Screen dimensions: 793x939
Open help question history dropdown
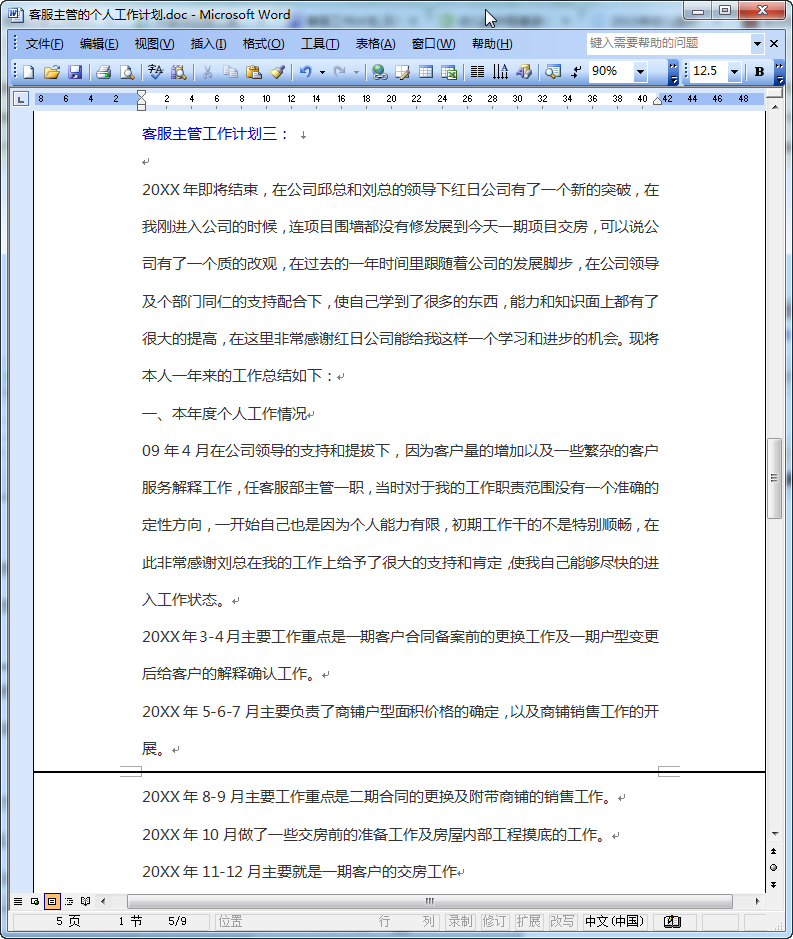tap(757, 44)
